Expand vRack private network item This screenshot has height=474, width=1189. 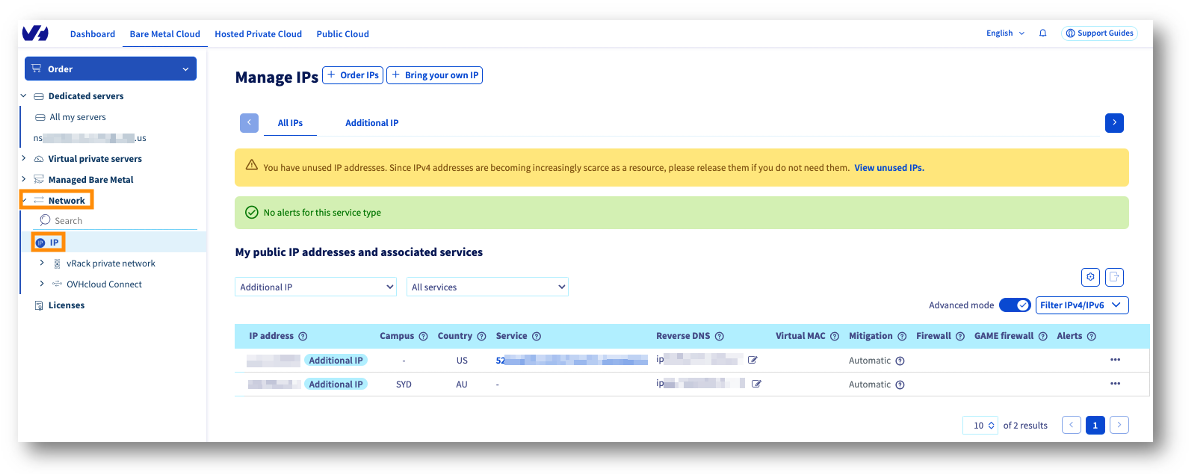click(x=42, y=263)
